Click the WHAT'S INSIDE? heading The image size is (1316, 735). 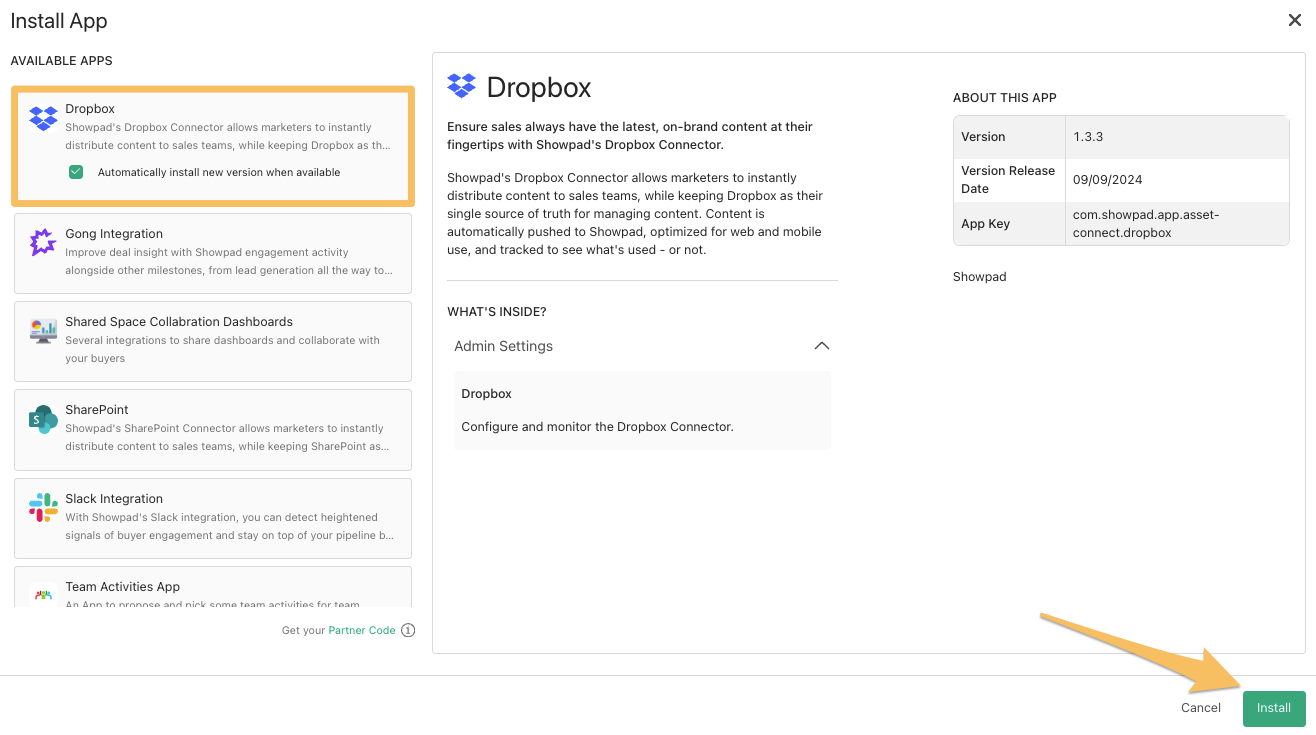coord(497,312)
